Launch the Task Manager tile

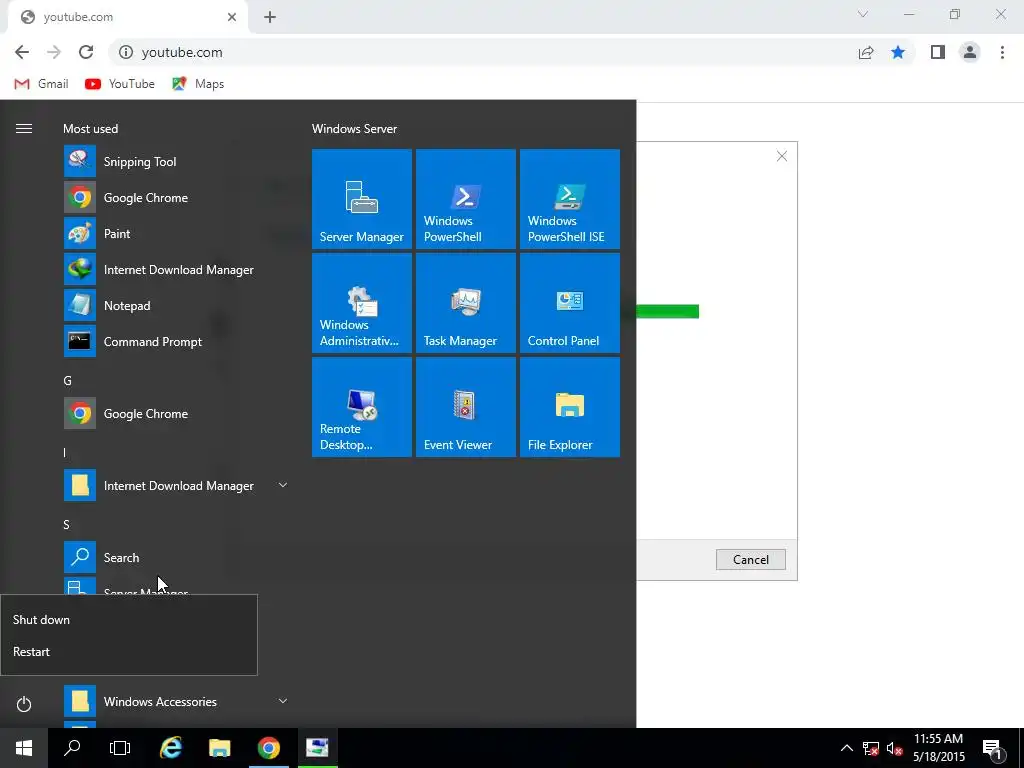(466, 302)
